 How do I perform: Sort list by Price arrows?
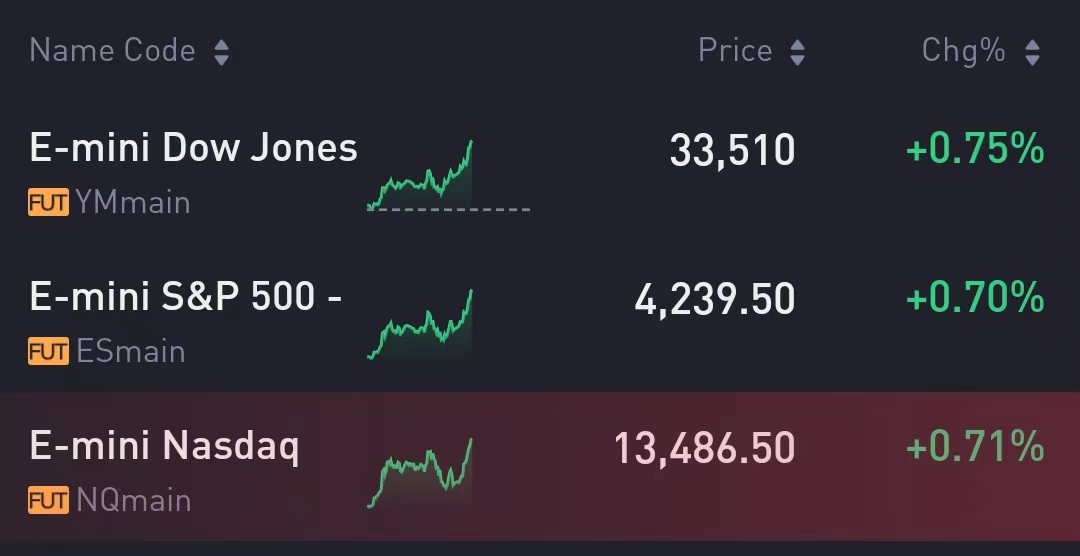tap(797, 52)
